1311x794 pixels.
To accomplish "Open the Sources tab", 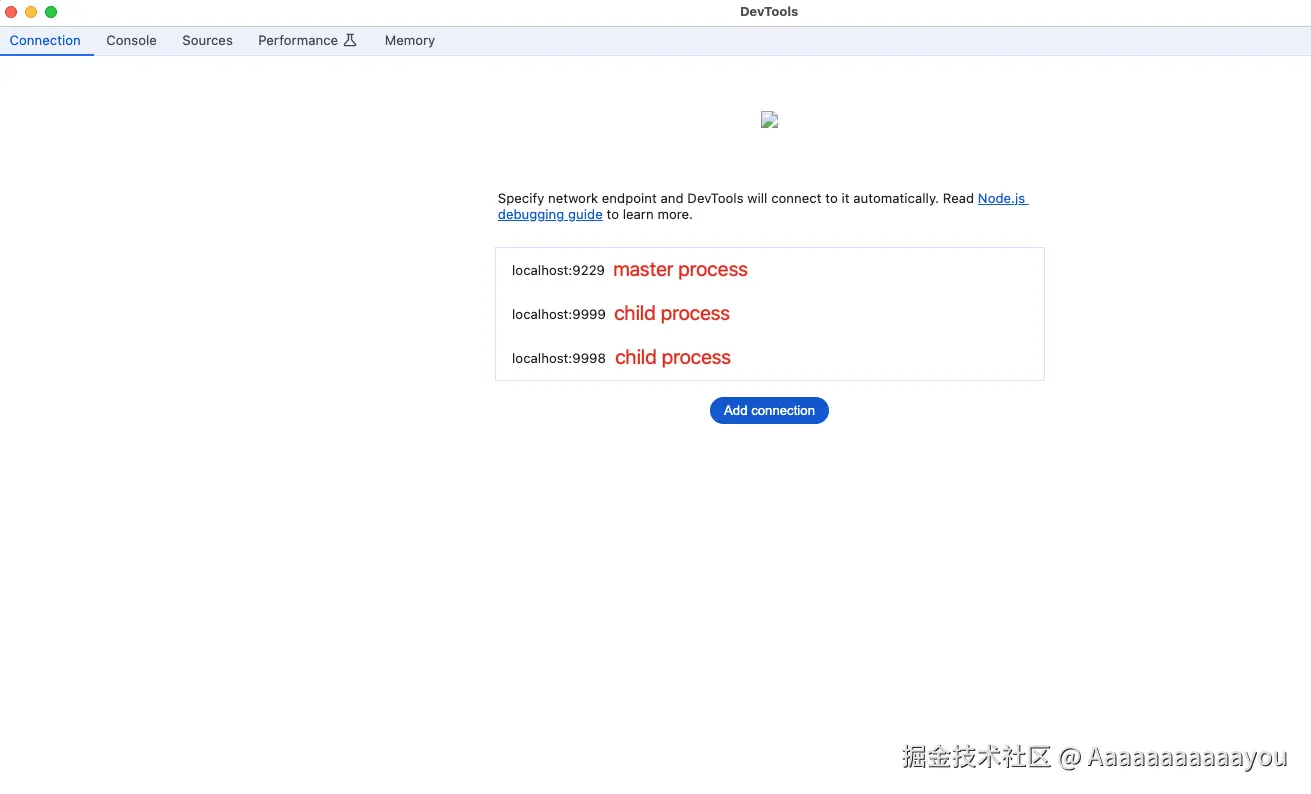I will point(207,41).
